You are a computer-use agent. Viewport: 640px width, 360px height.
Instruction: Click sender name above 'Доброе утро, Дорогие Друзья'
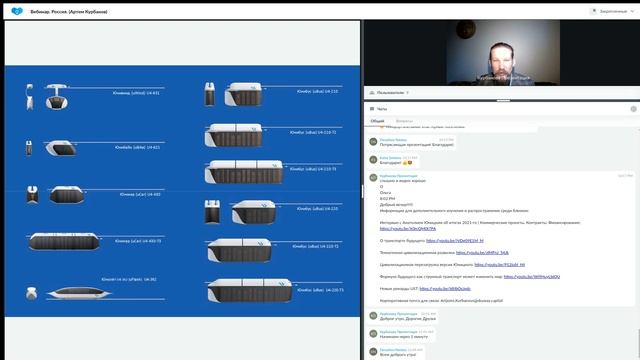pos(398,313)
